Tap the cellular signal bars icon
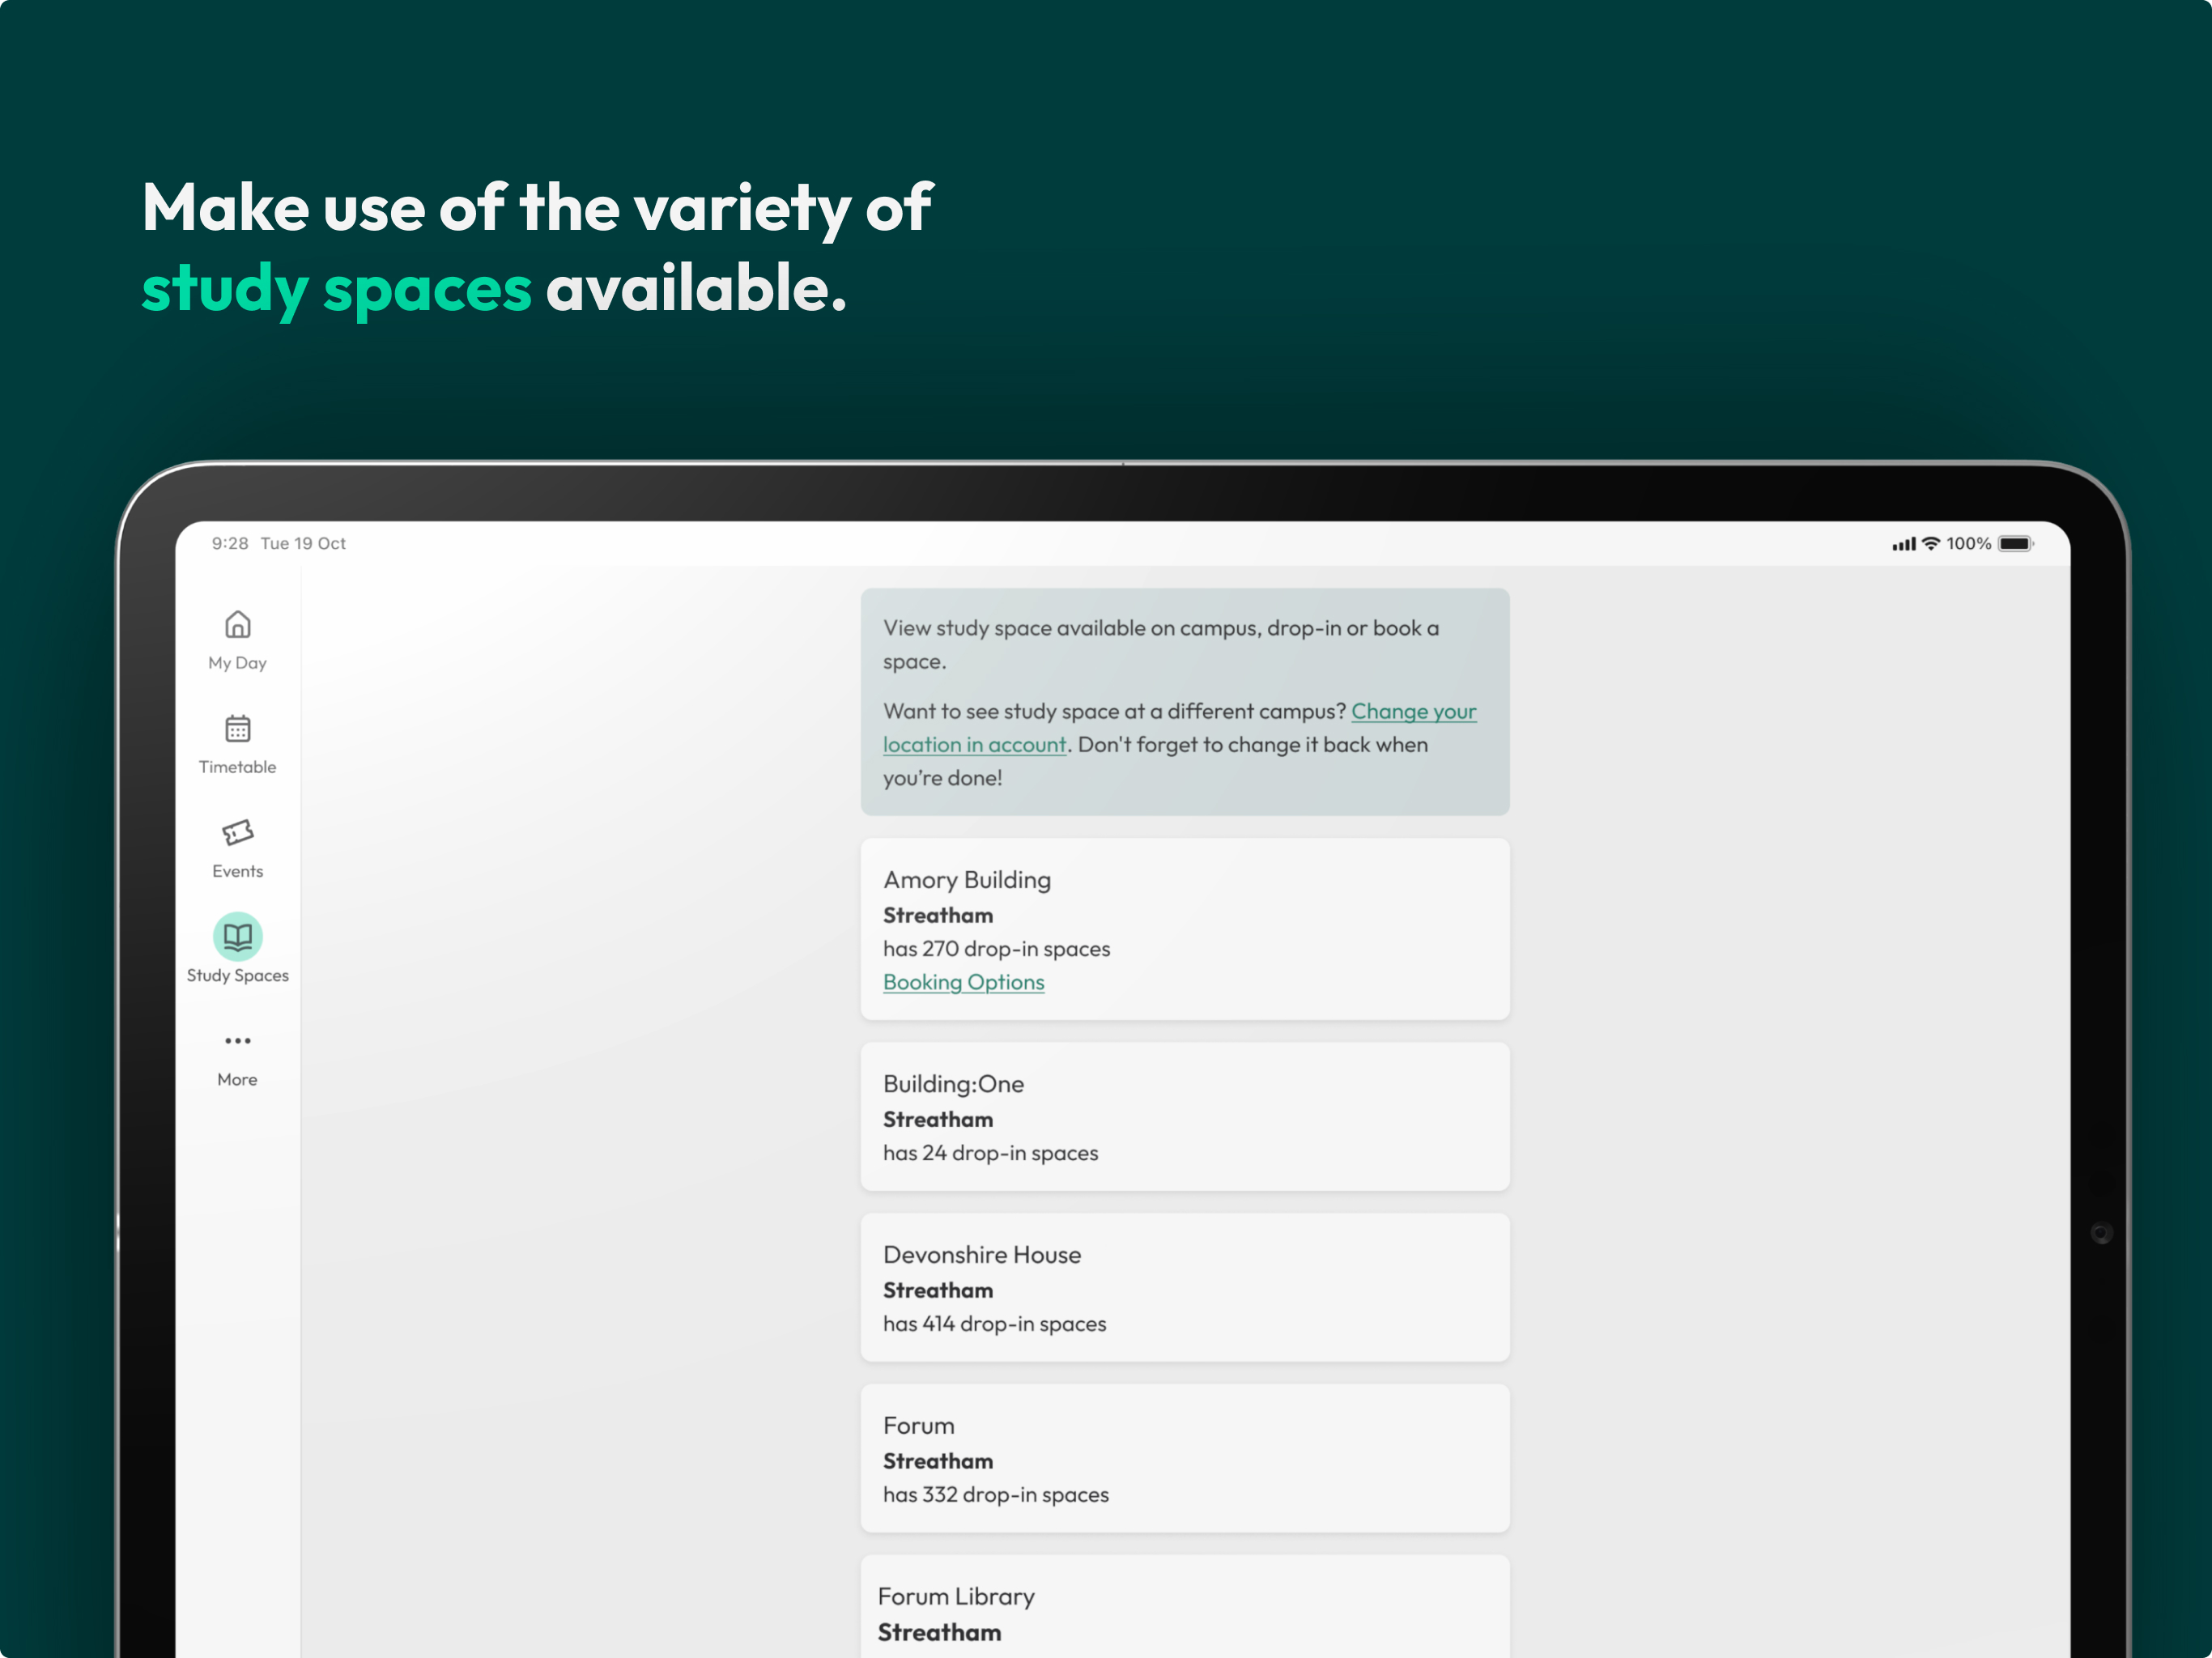Image resolution: width=2212 pixels, height=1658 pixels. click(1904, 544)
